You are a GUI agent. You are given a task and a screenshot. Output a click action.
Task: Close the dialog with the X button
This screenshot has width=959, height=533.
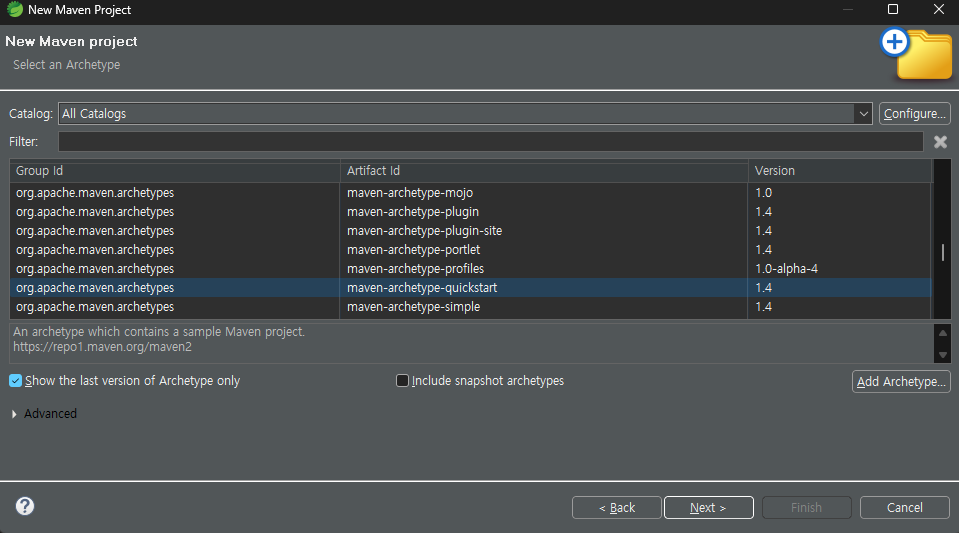(939, 9)
